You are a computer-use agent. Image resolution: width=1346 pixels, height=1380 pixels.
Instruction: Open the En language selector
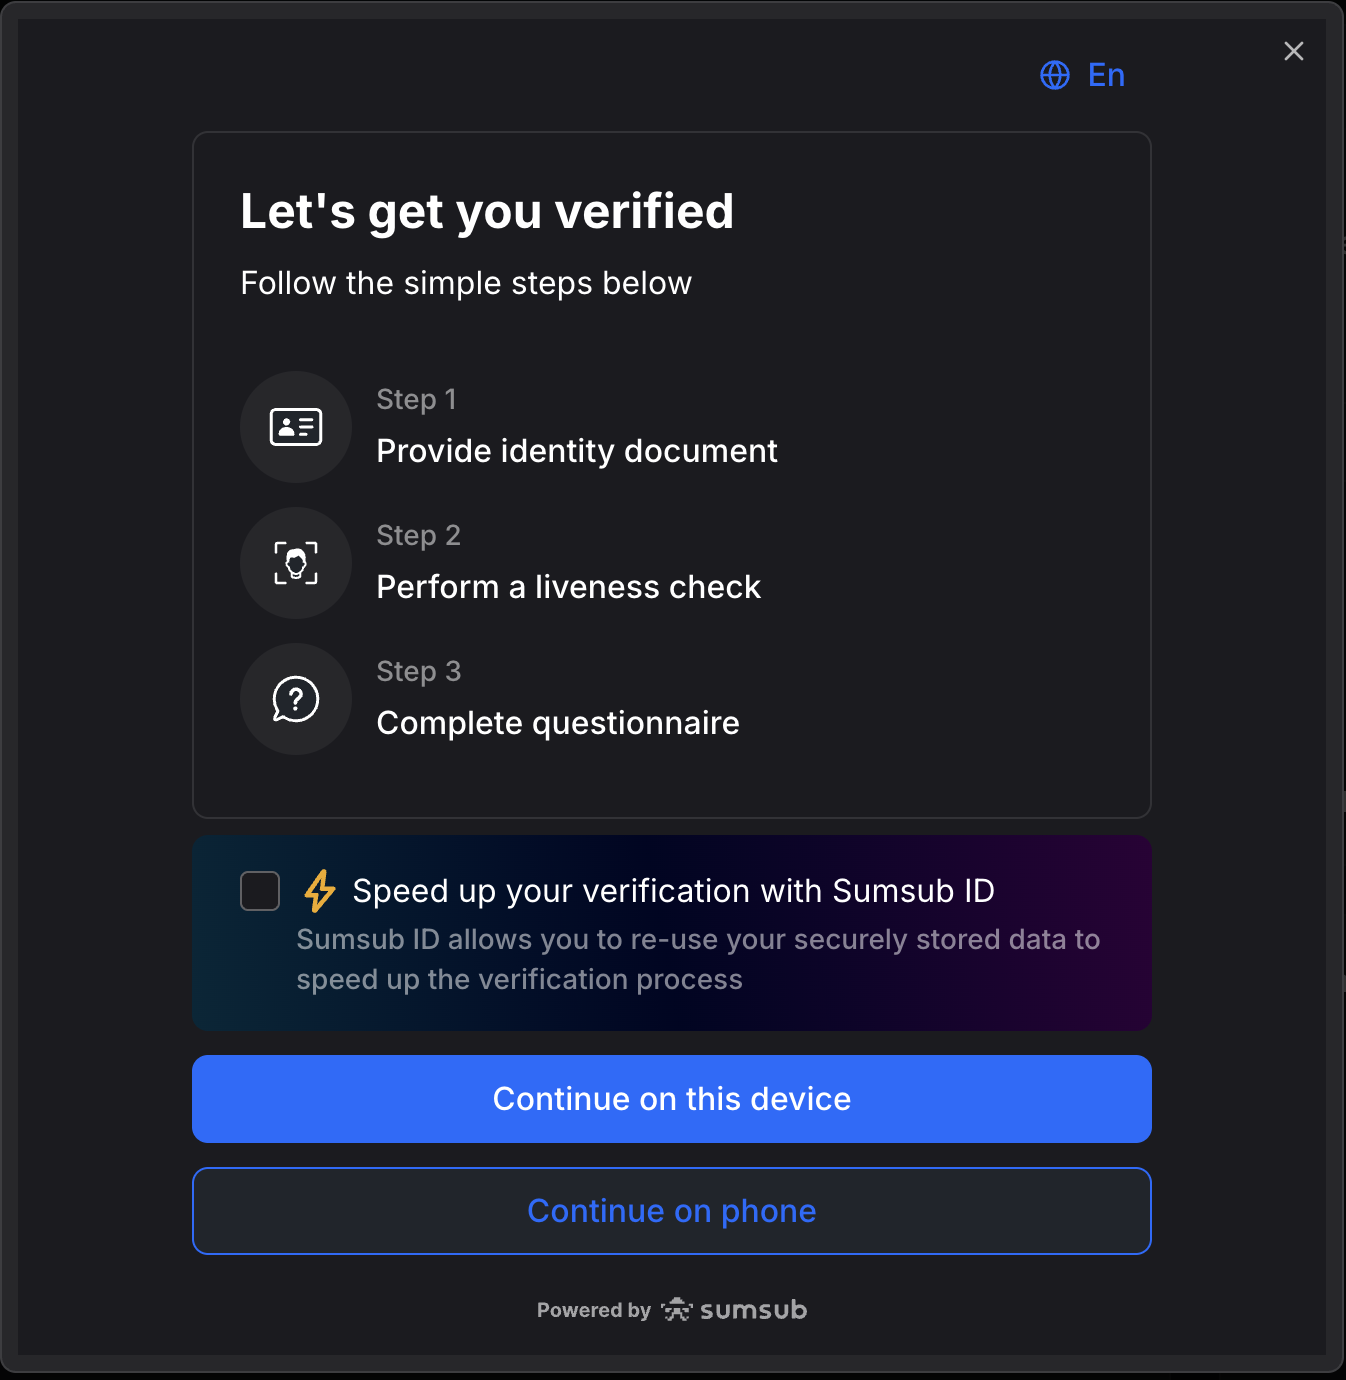pos(1106,75)
